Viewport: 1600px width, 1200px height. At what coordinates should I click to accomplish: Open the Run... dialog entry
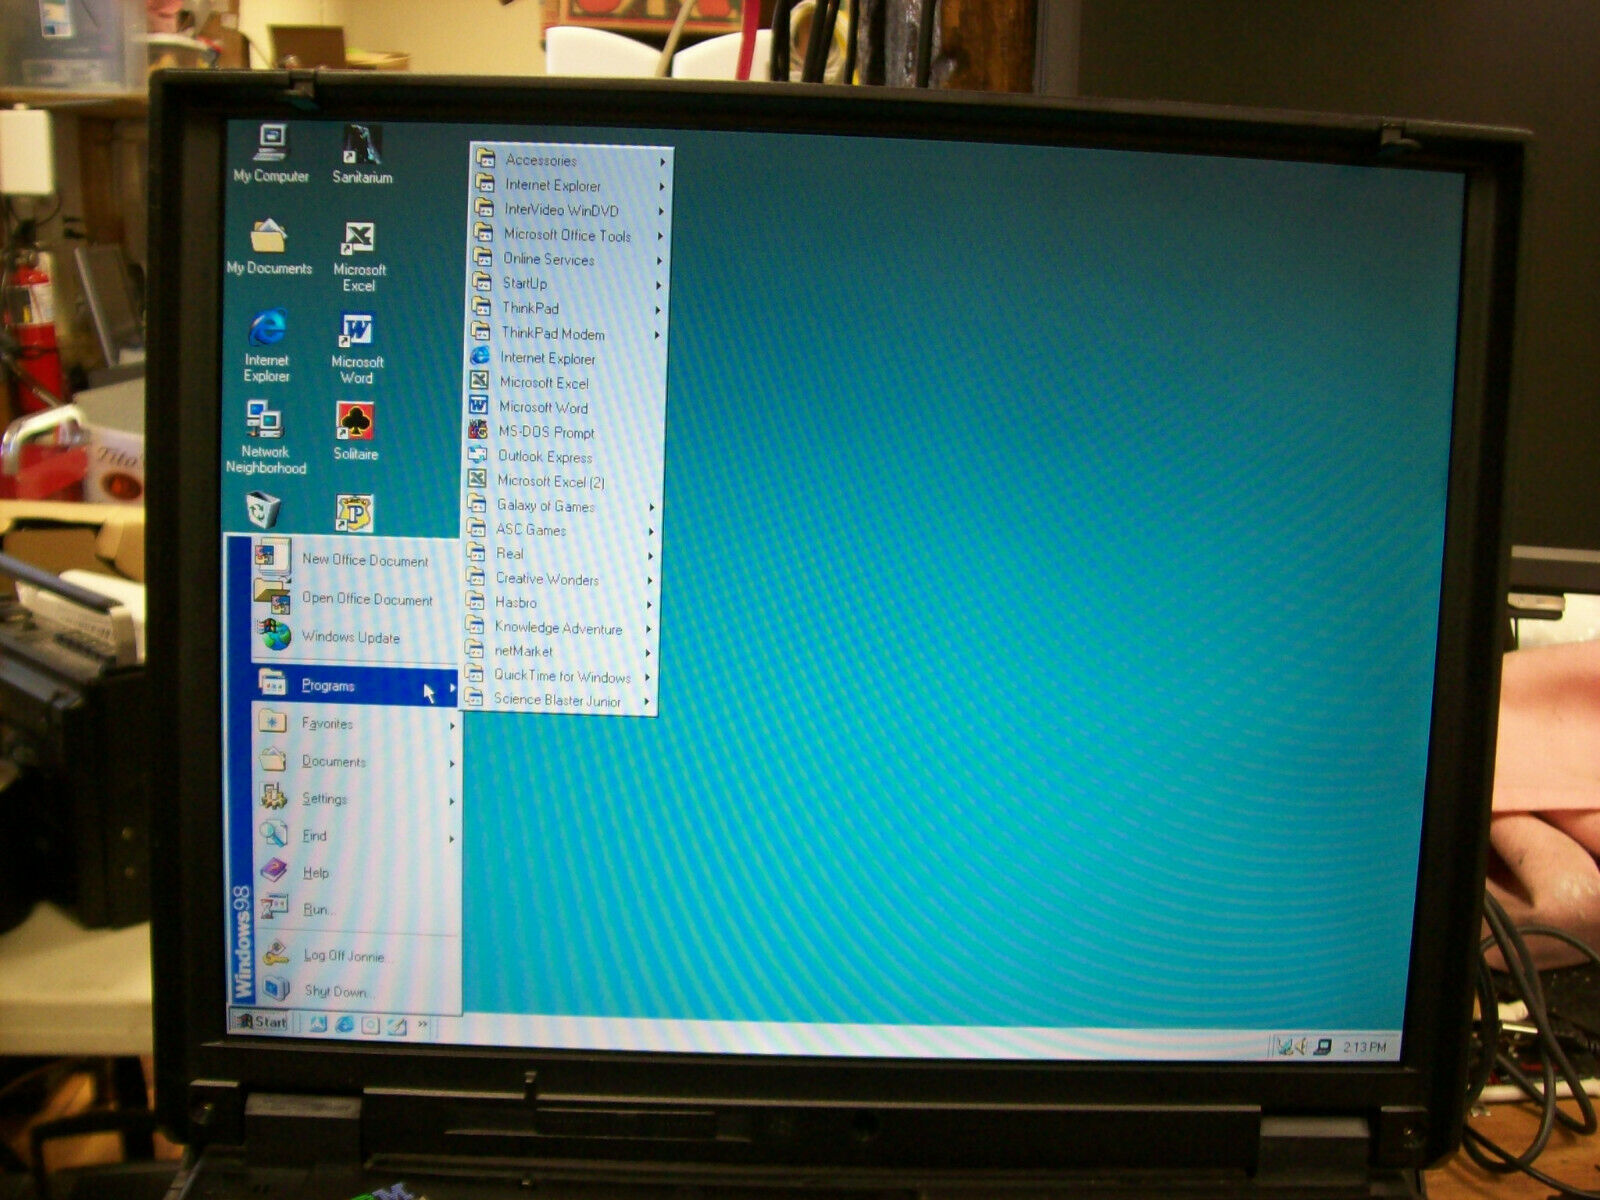tap(355, 909)
